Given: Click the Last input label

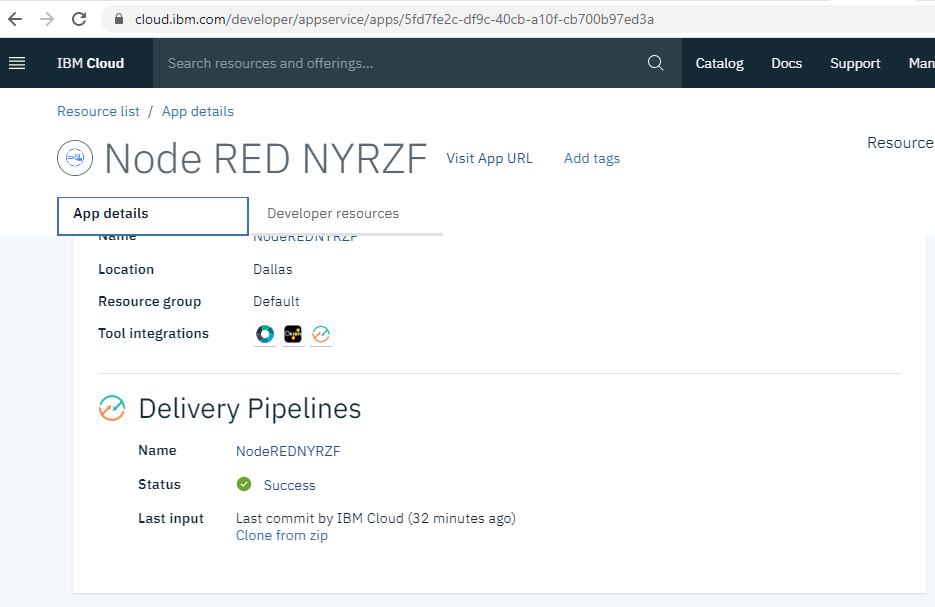Looking at the screenshot, I should (x=171, y=519).
